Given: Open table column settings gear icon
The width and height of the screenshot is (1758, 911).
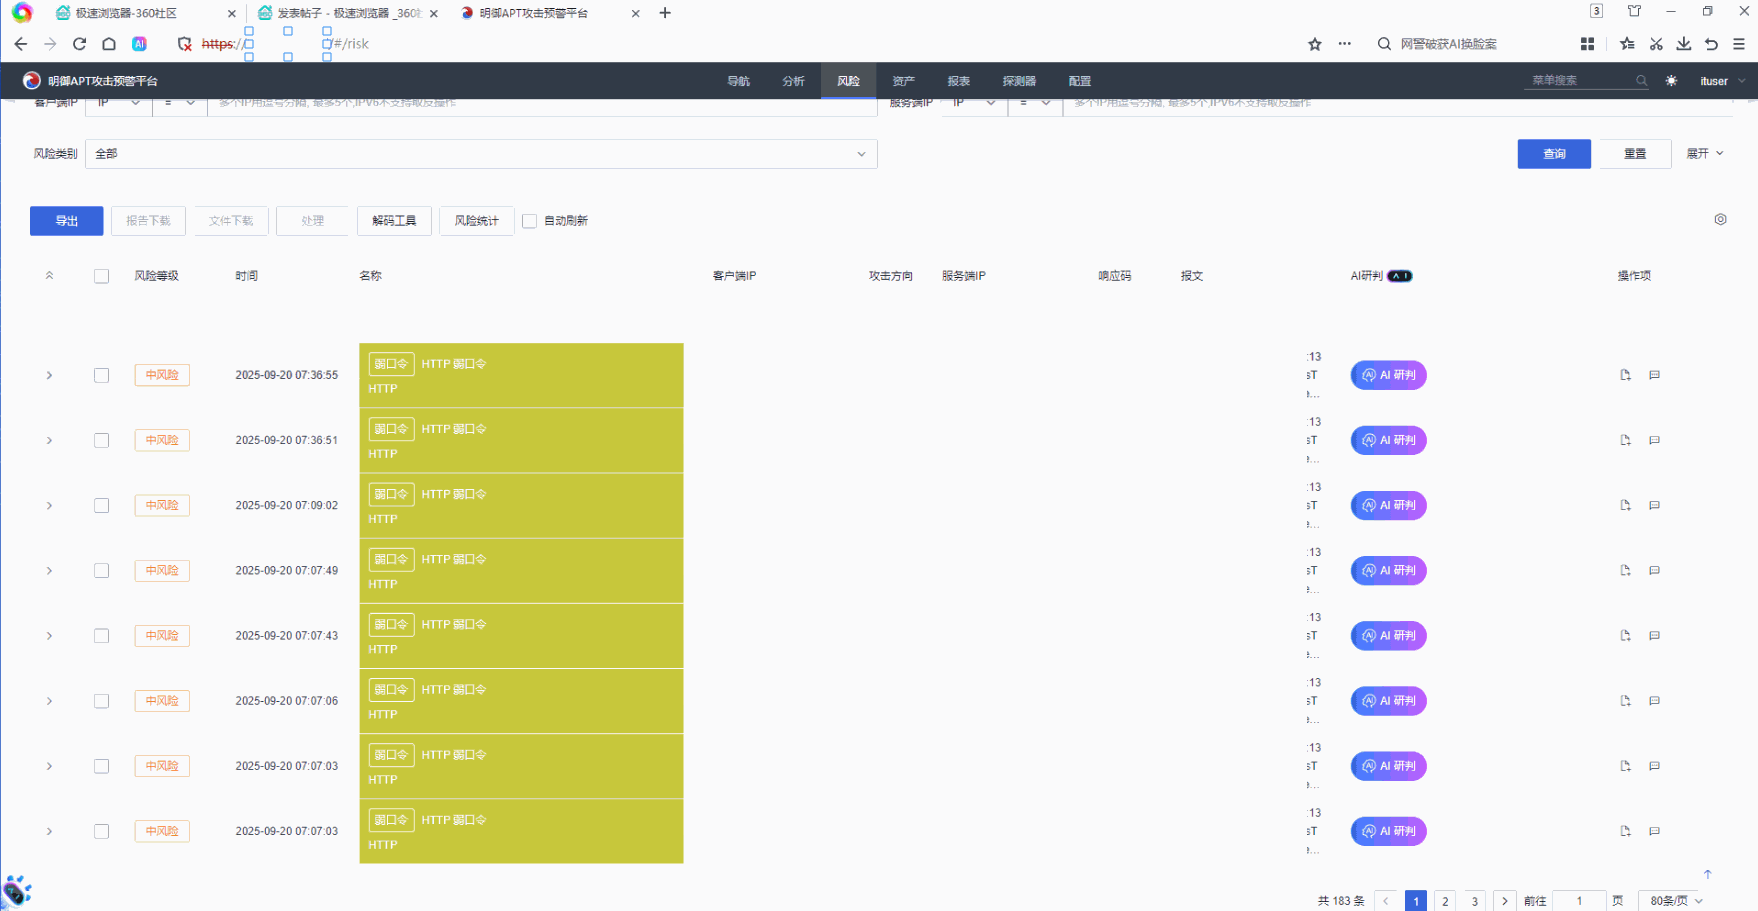Looking at the screenshot, I should [x=1720, y=219].
